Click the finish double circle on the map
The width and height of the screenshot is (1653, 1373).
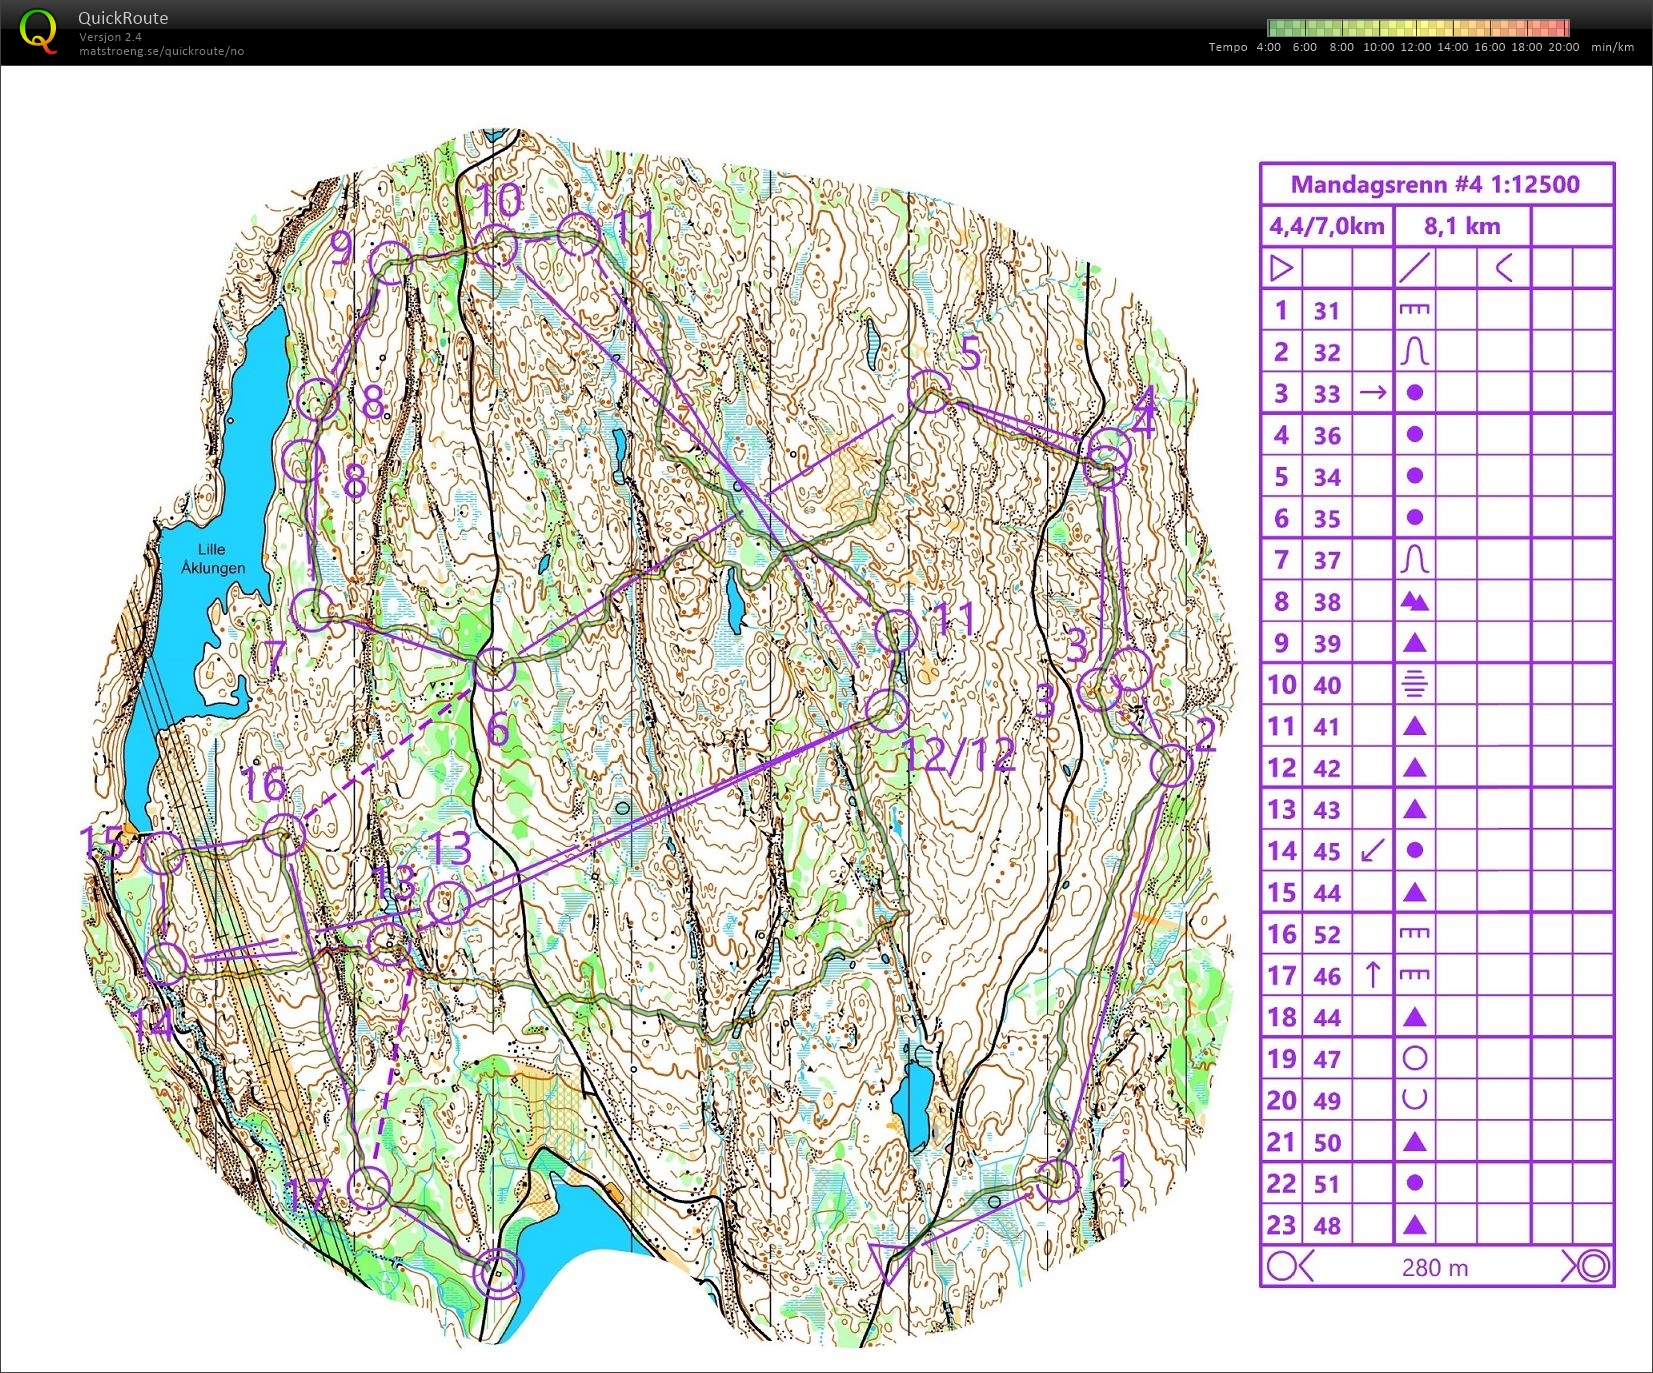click(498, 1274)
